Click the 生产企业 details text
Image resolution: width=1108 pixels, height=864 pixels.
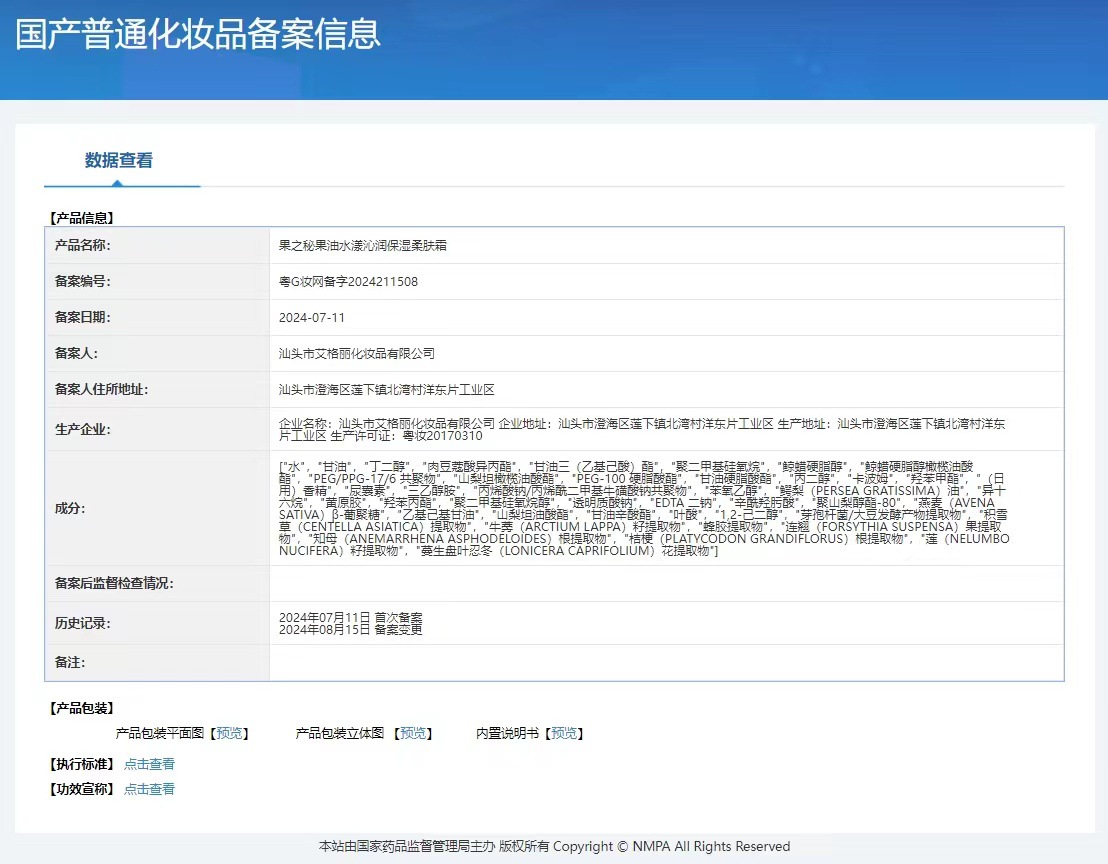coord(642,430)
